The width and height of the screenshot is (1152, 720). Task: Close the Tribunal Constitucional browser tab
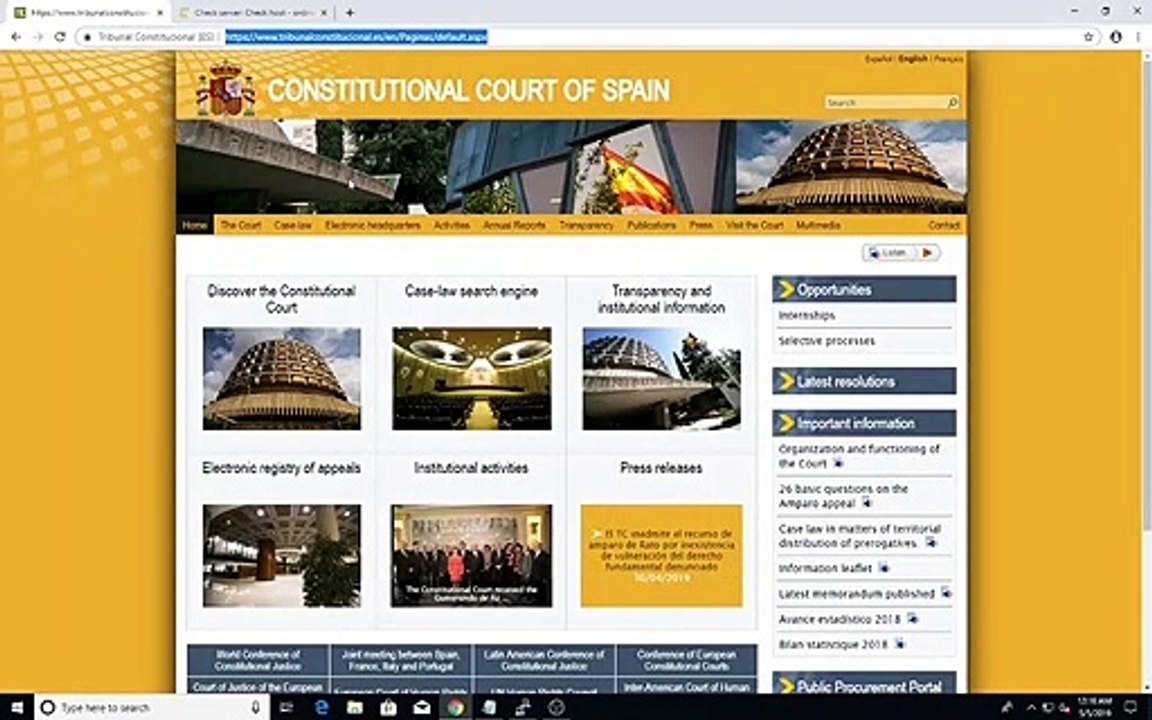click(x=159, y=12)
